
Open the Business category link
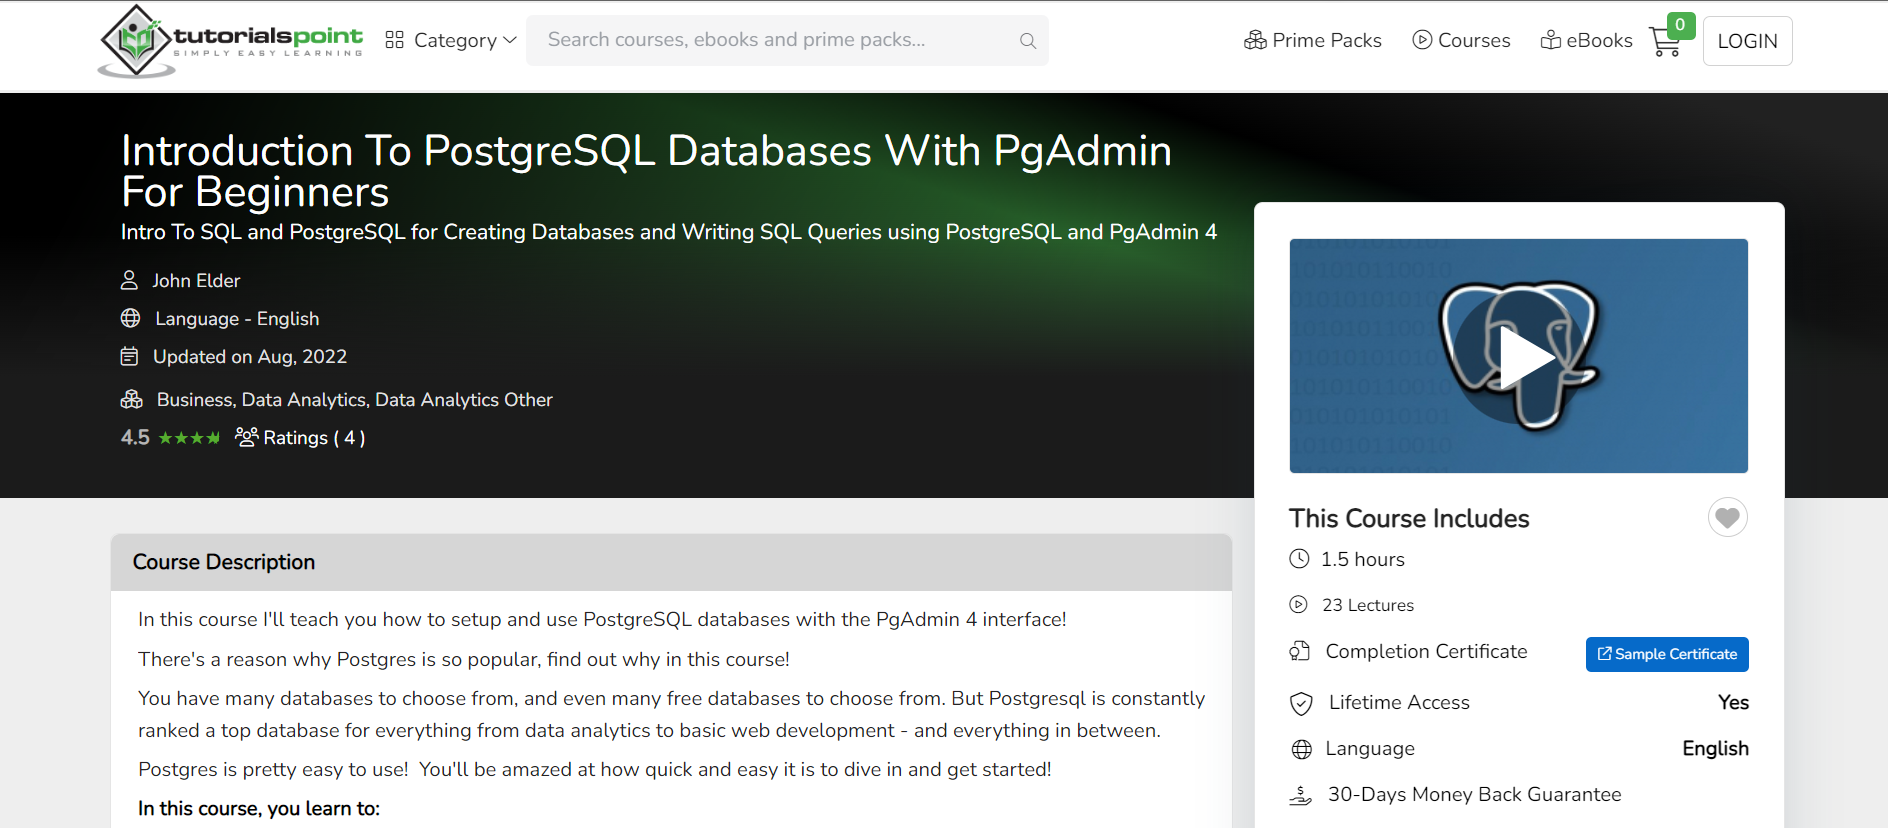[x=195, y=400]
